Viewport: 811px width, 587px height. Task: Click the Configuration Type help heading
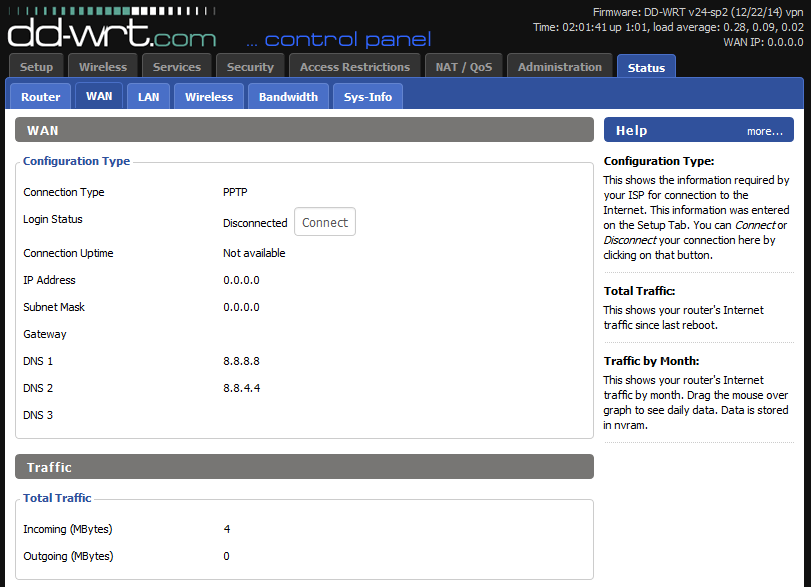659,161
